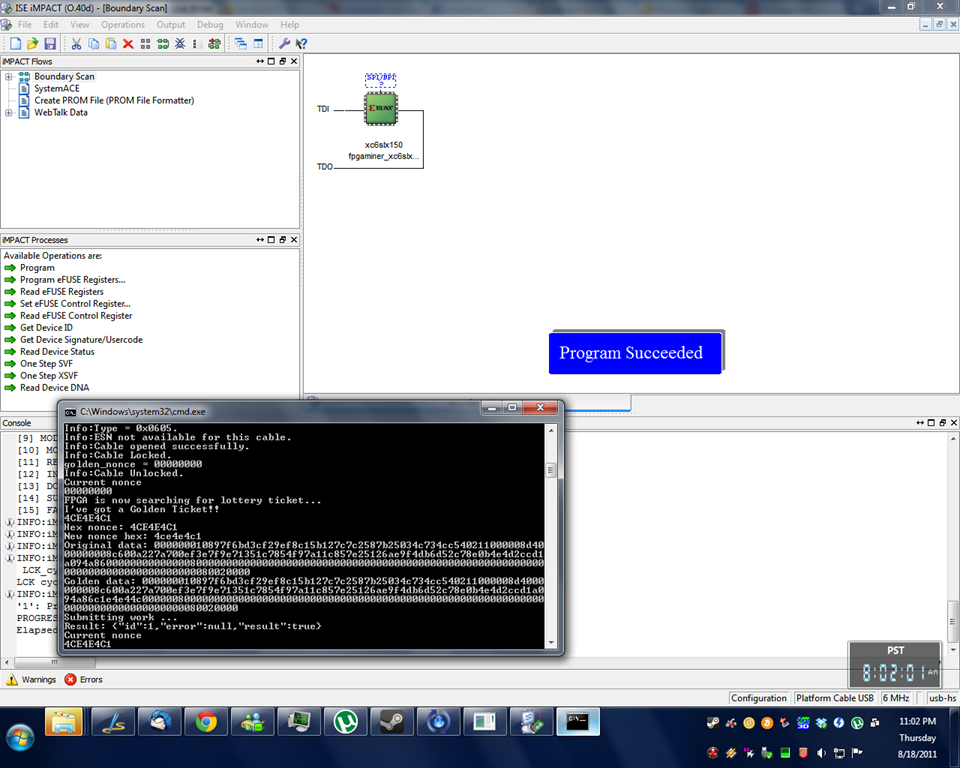Click the volume speaker tray icon
This screenshot has height=768, width=960.
pos(822,753)
